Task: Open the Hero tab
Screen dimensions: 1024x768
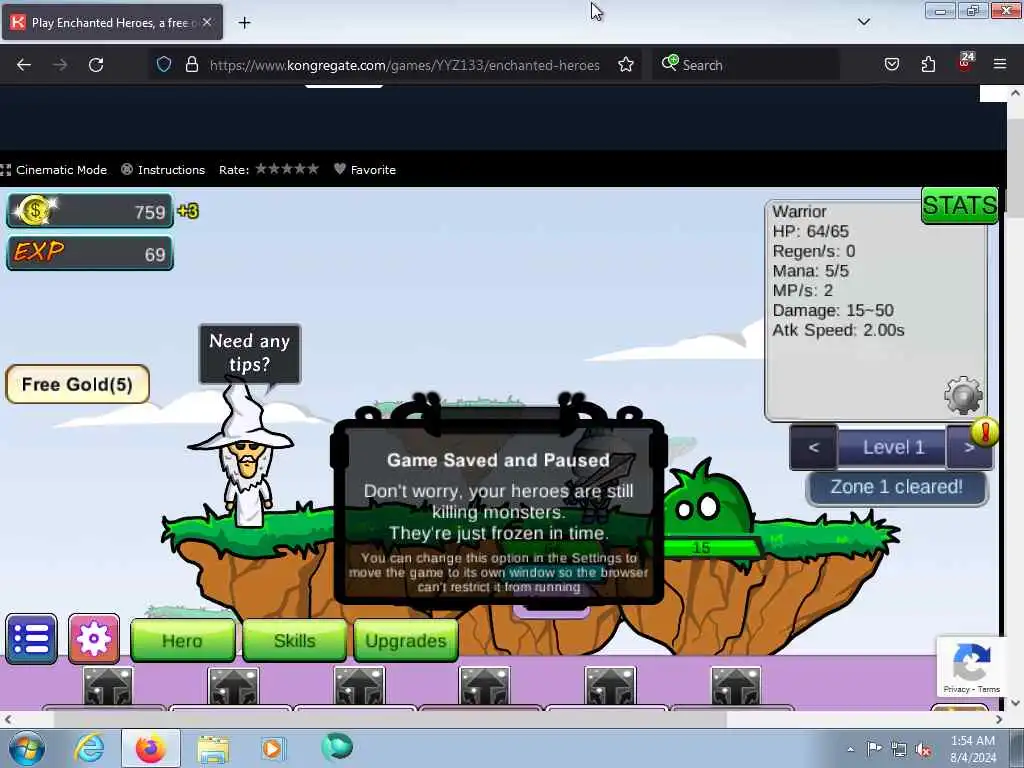Action: tap(182, 641)
